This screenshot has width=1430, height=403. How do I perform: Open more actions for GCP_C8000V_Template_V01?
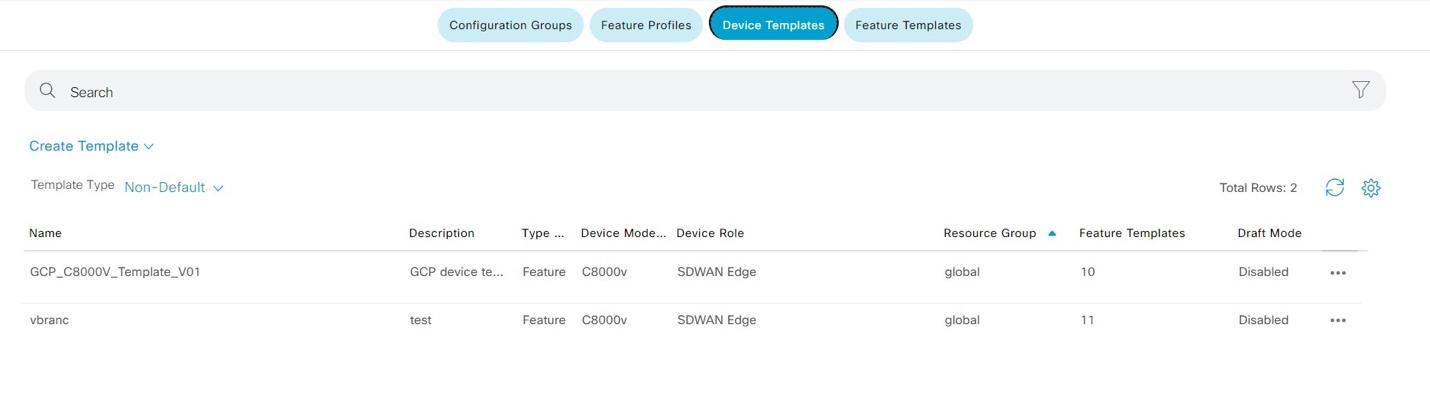point(1338,273)
